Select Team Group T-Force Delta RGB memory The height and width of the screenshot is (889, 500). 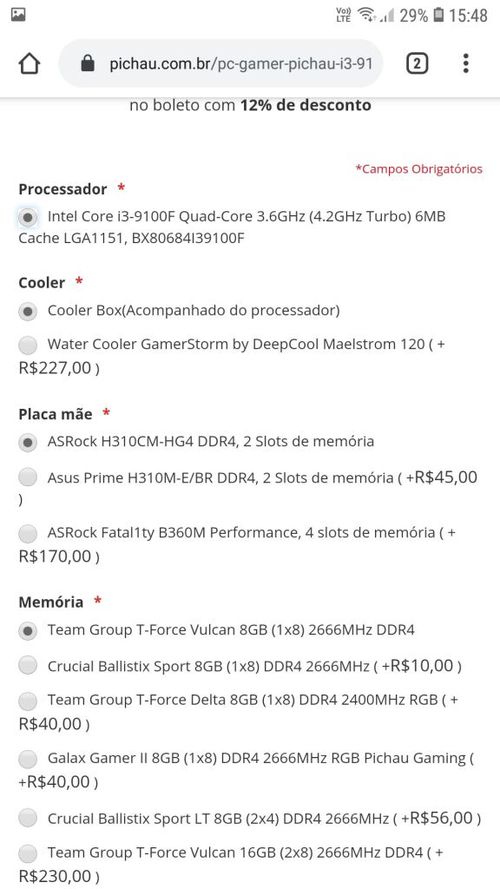tap(28, 701)
